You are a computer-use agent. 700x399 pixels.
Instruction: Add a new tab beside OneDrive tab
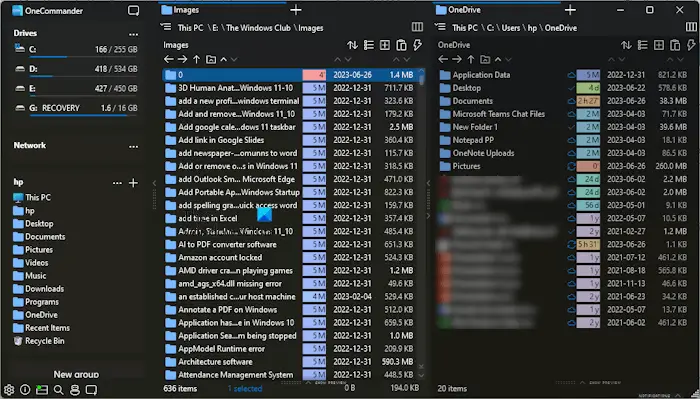pos(570,10)
